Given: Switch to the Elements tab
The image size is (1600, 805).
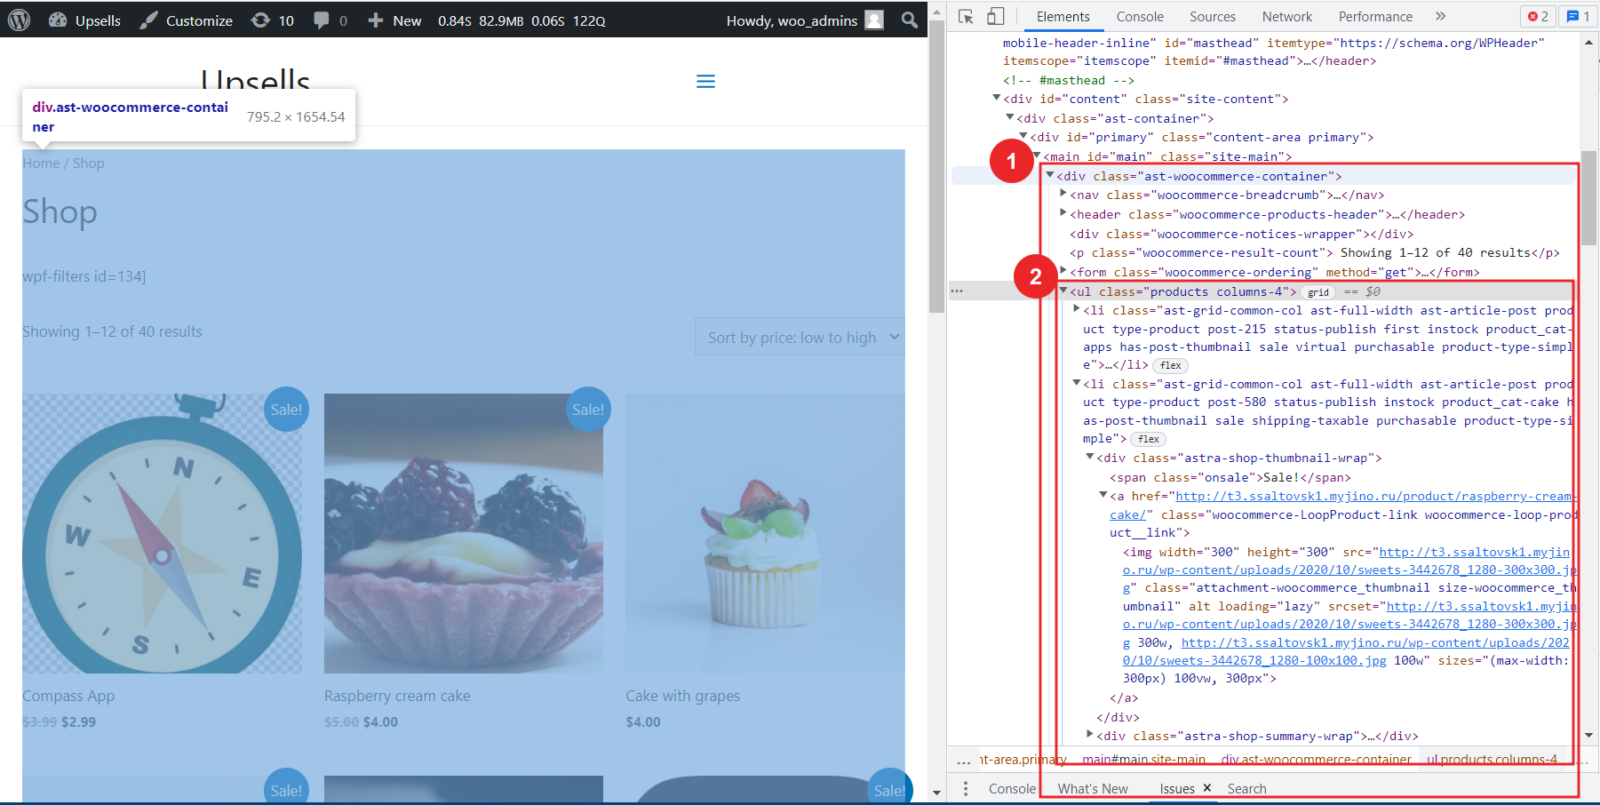Looking at the screenshot, I should point(1063,16).
